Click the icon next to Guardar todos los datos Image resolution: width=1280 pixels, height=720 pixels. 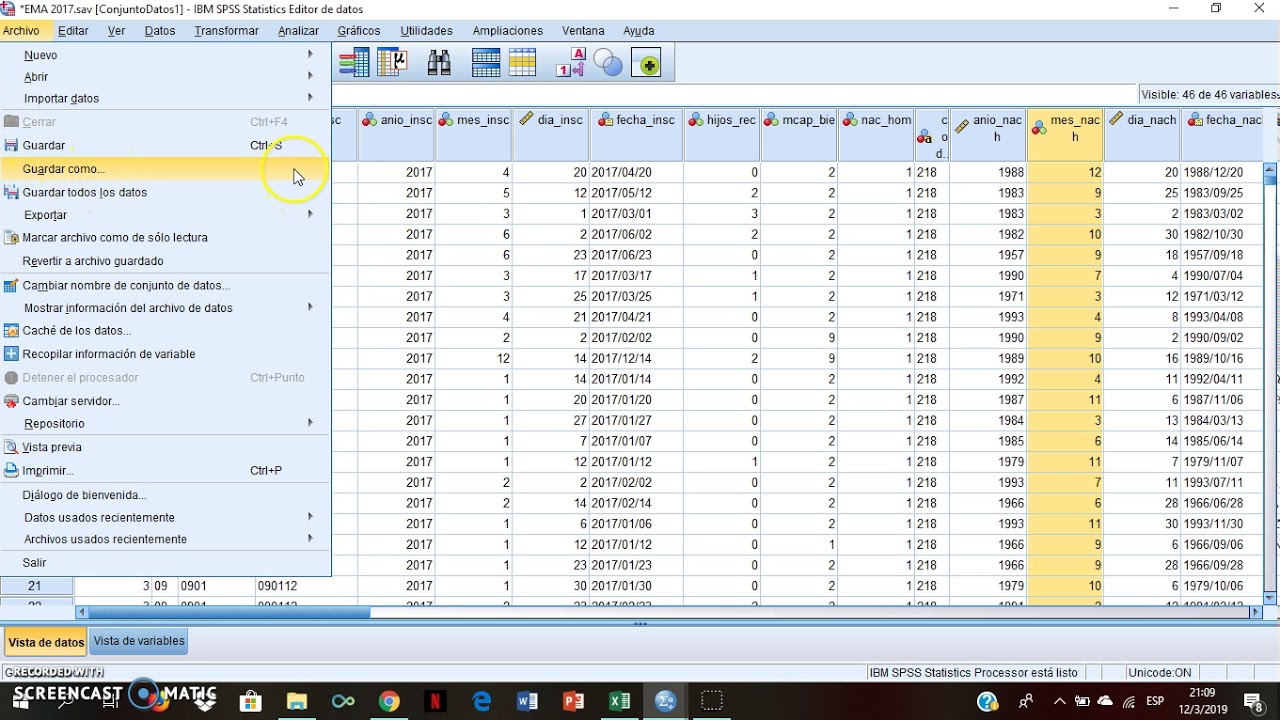pyautogui.click(x=12, y=192)
